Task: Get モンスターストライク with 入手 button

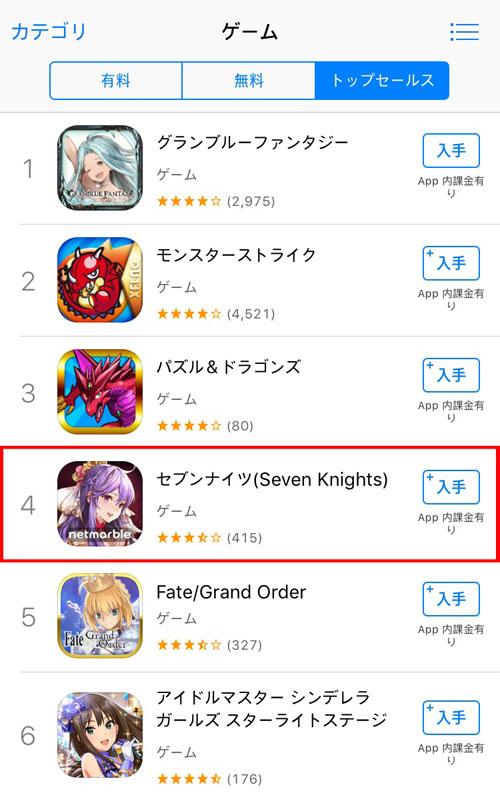Action: coord(451,263)
